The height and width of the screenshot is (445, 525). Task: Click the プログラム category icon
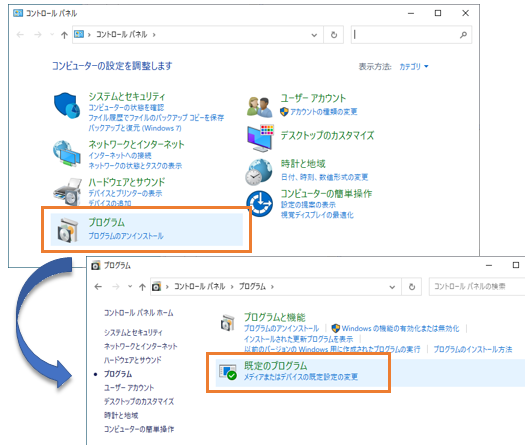point(68,230)
